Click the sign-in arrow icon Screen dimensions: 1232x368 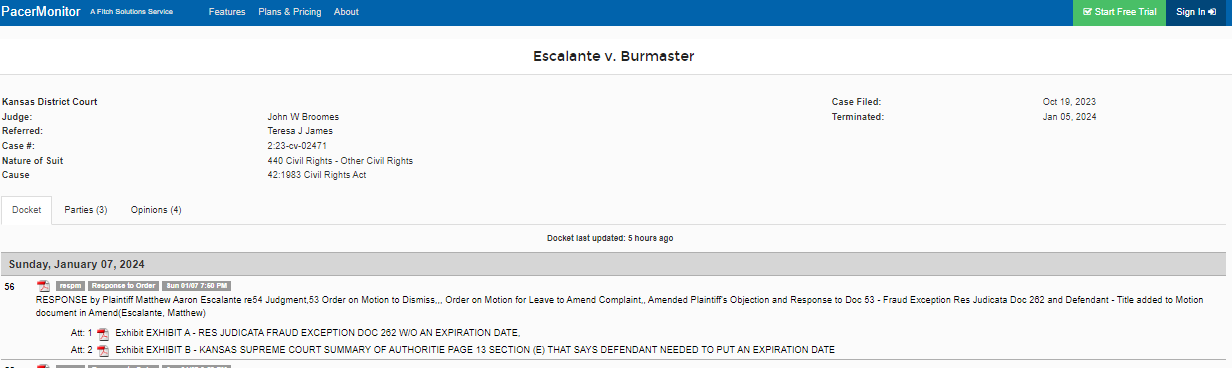[x=1211, y=12]
